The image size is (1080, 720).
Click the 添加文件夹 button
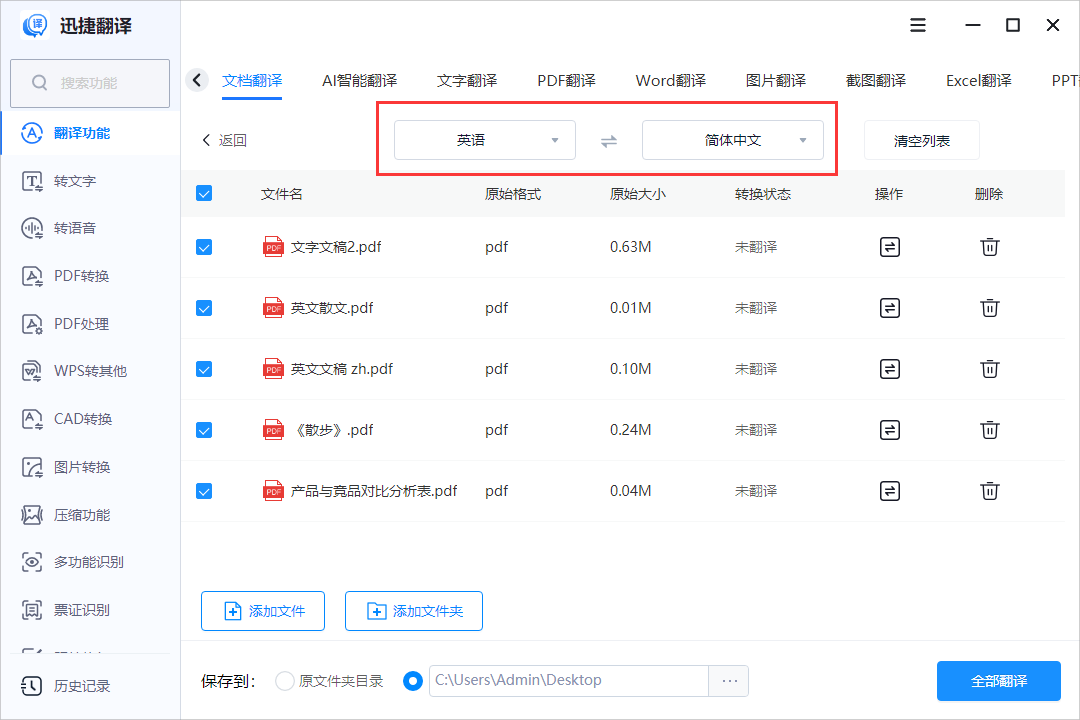pyautogui.click(x=414, y=611)
